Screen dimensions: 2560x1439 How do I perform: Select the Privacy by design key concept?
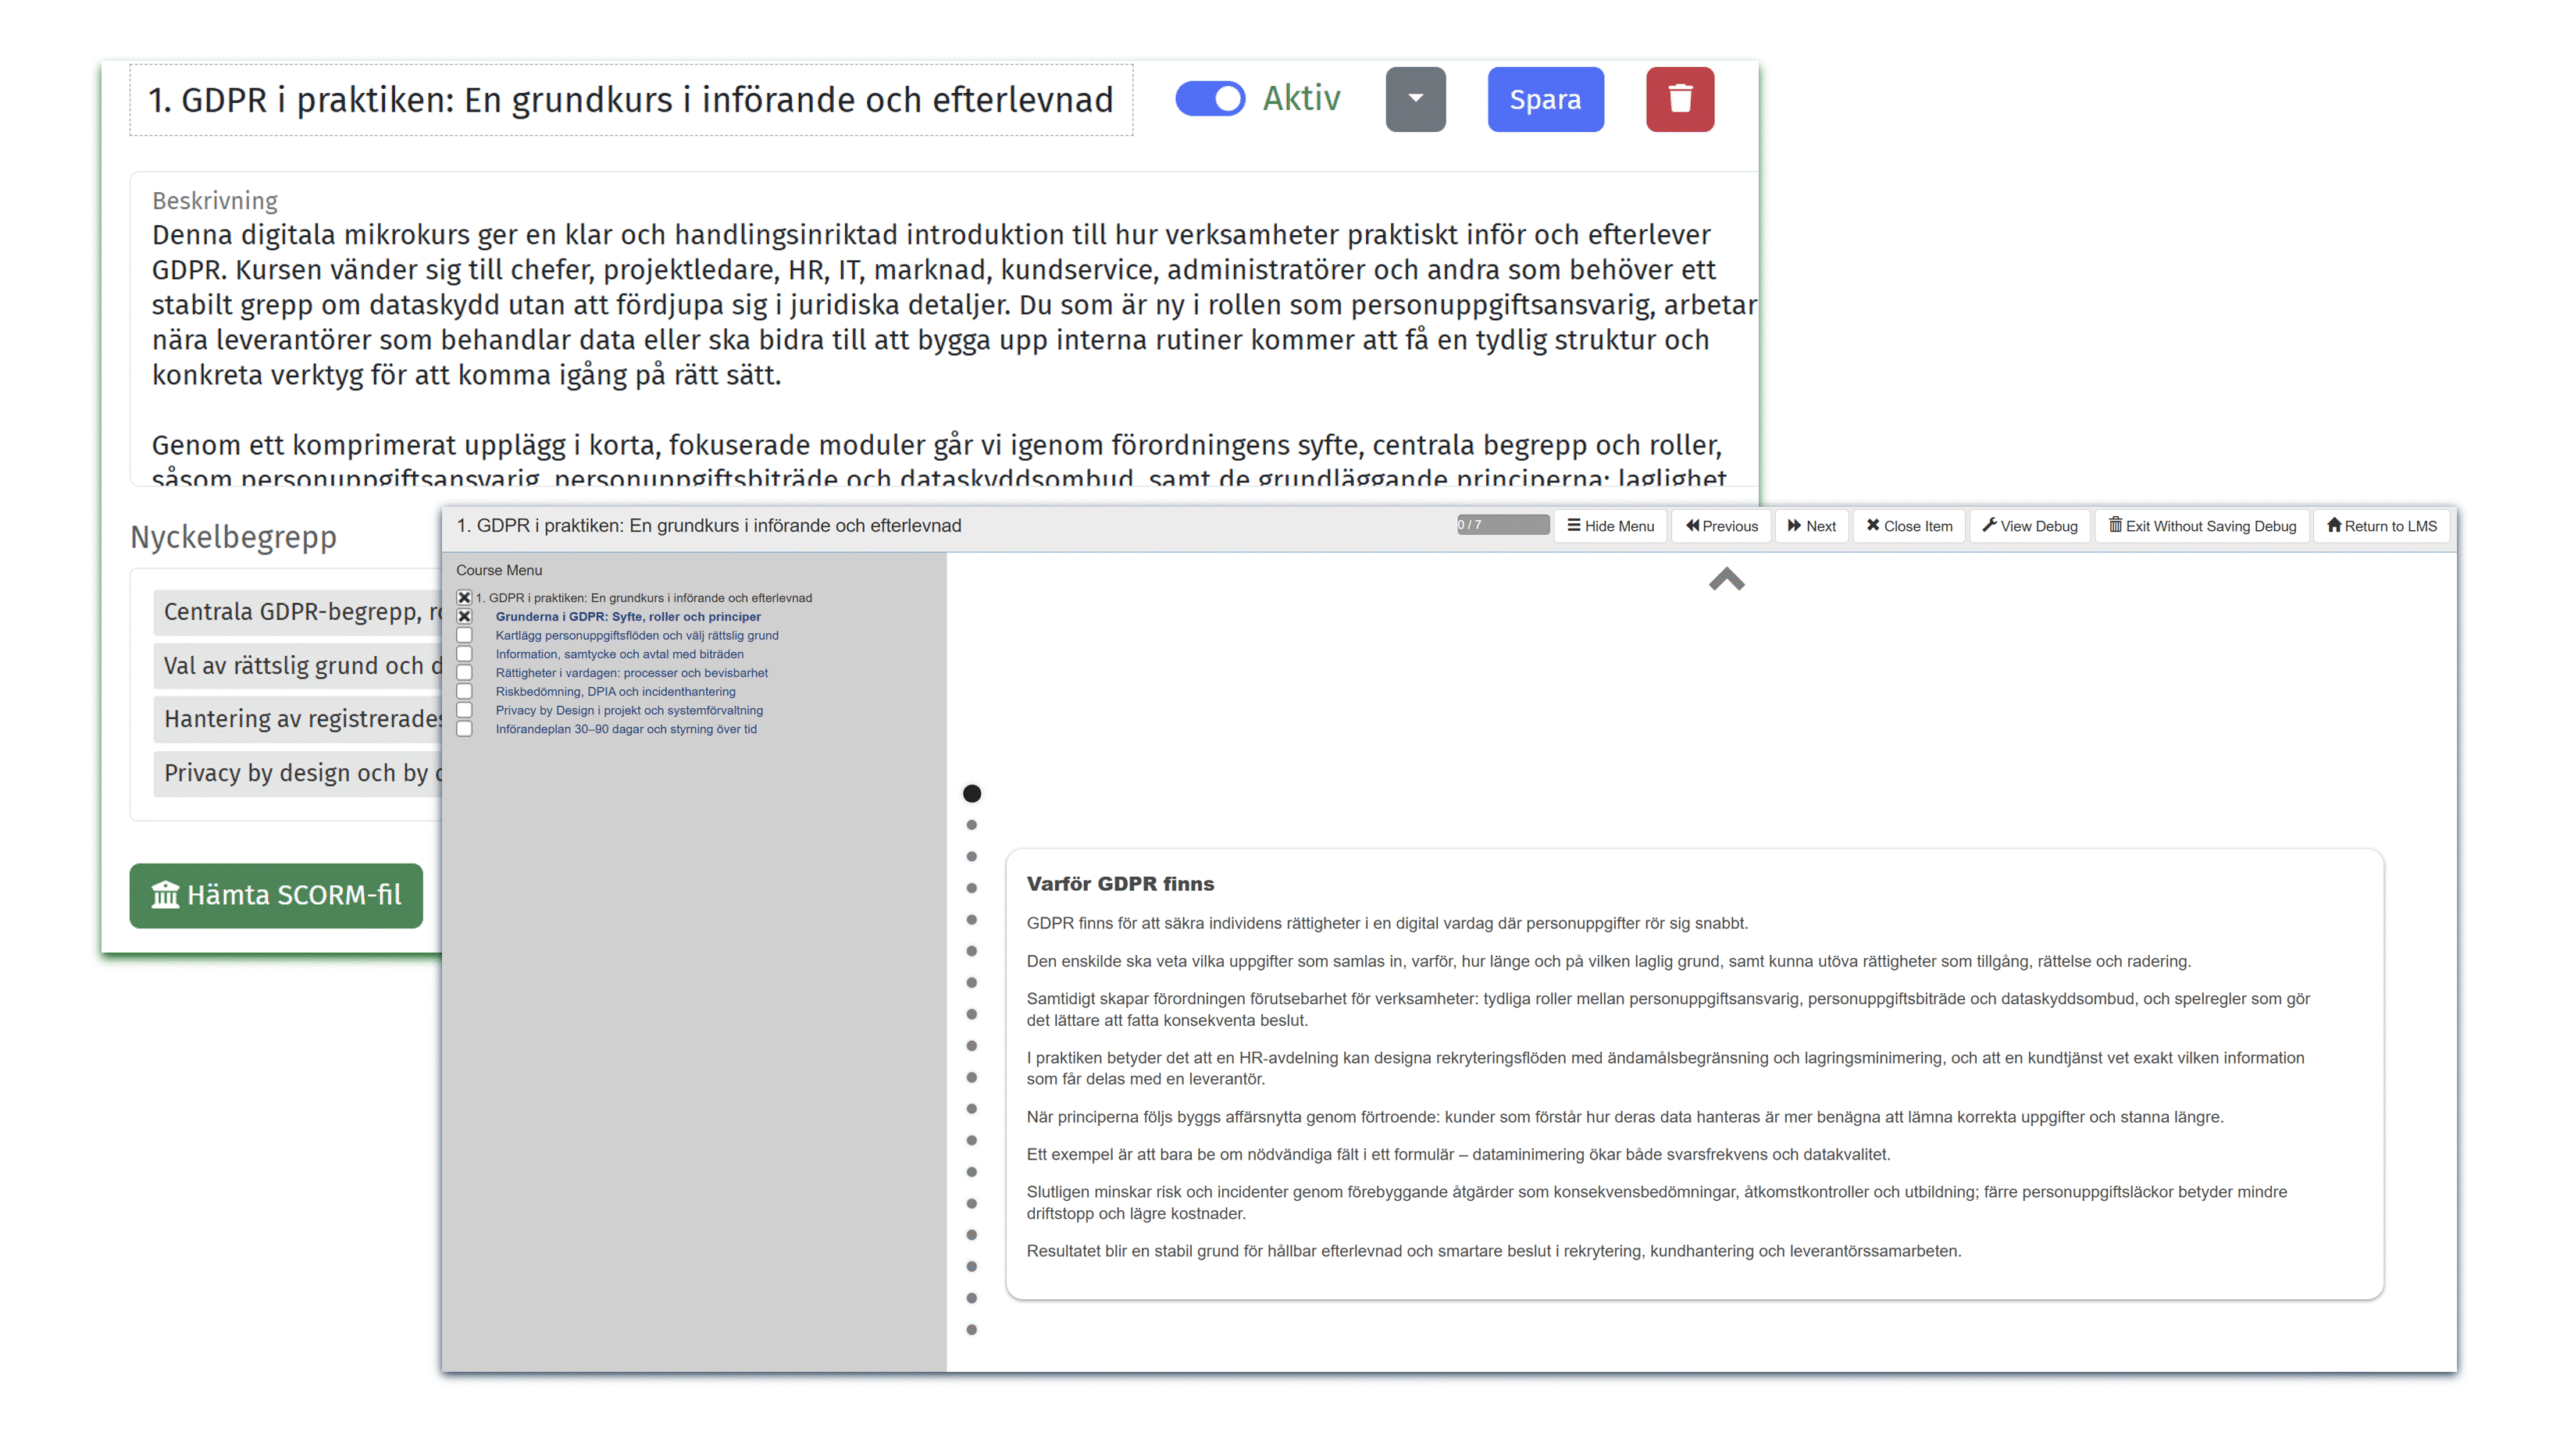point(298,774)
